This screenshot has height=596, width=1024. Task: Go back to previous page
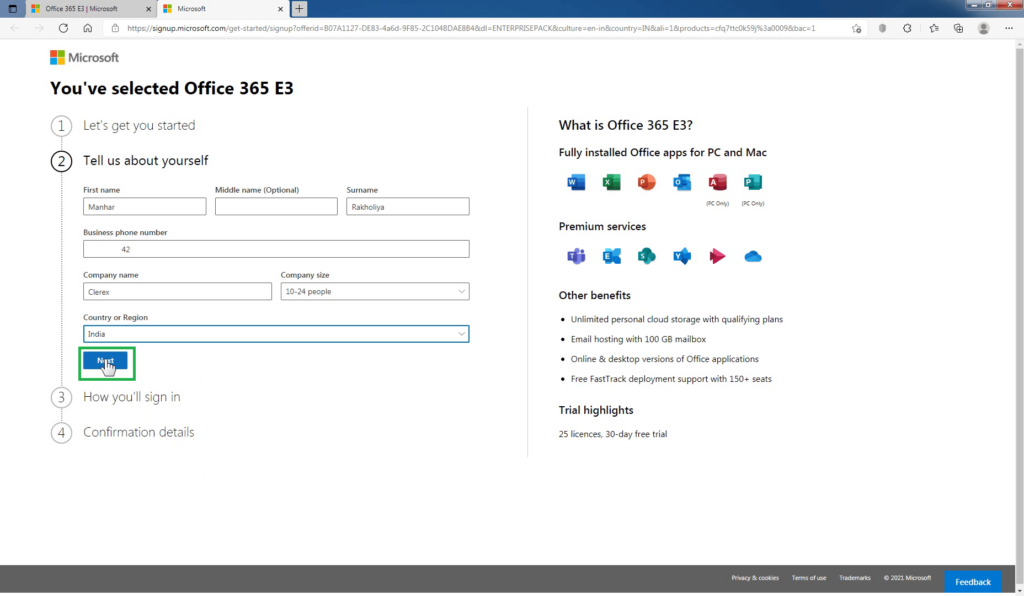pyautogui.click(x=15, y=28)
